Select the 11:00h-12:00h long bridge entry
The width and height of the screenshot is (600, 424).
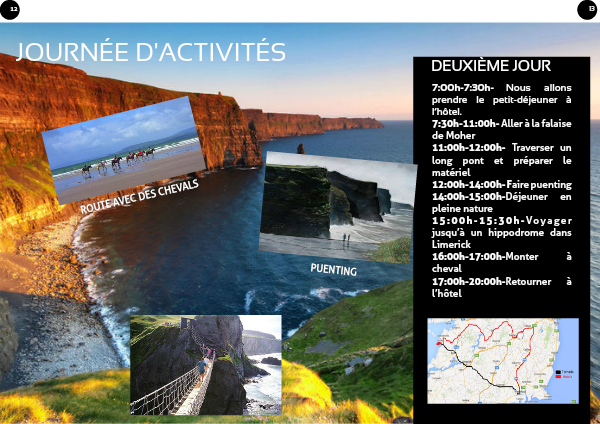[501, 159]
